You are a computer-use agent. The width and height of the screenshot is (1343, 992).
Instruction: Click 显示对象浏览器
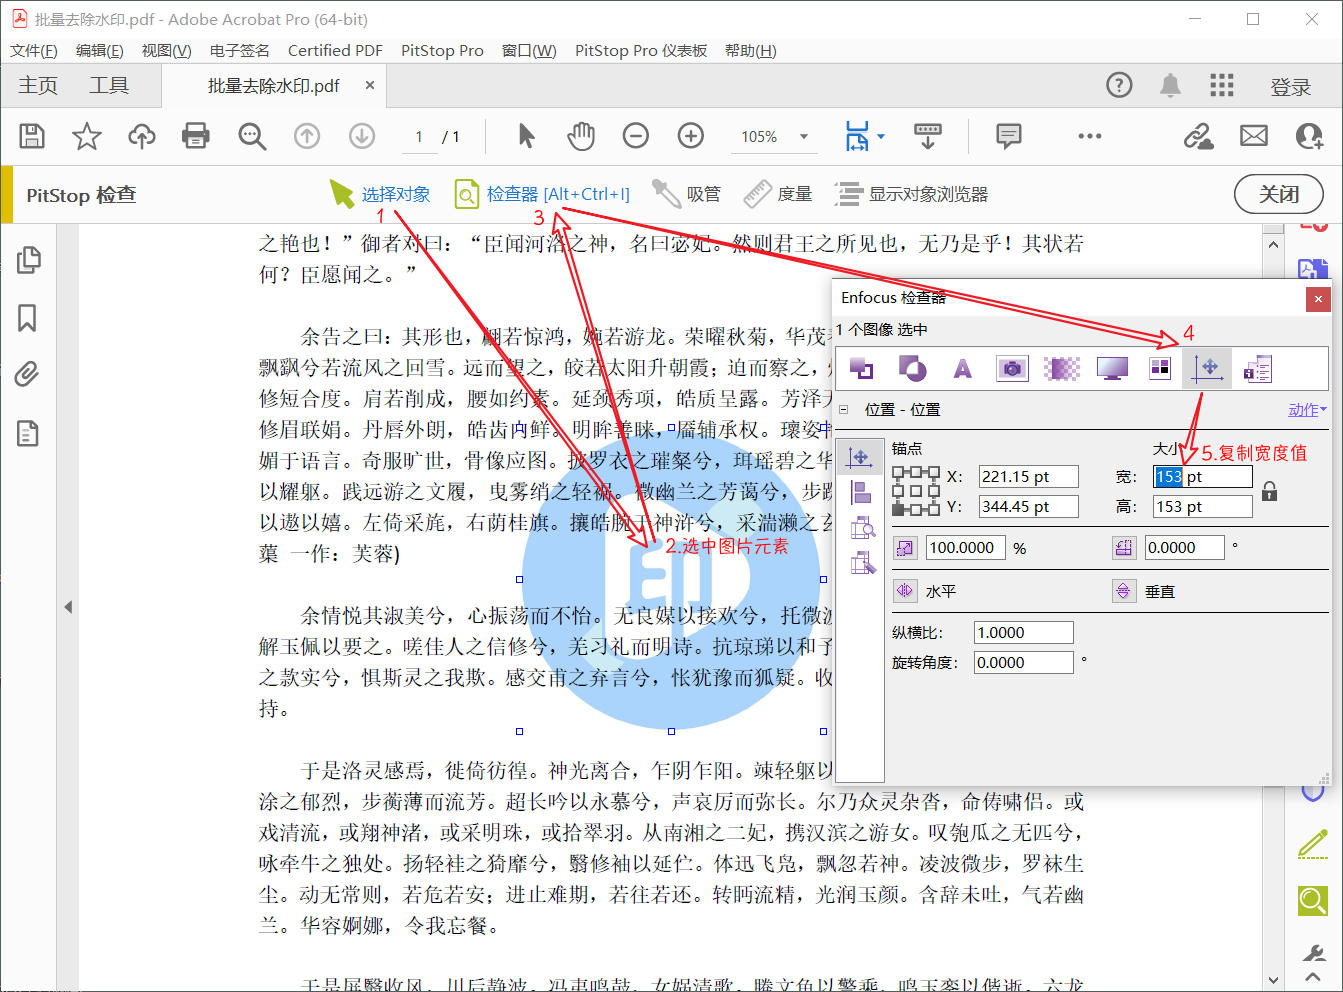(x=912, y=194)
